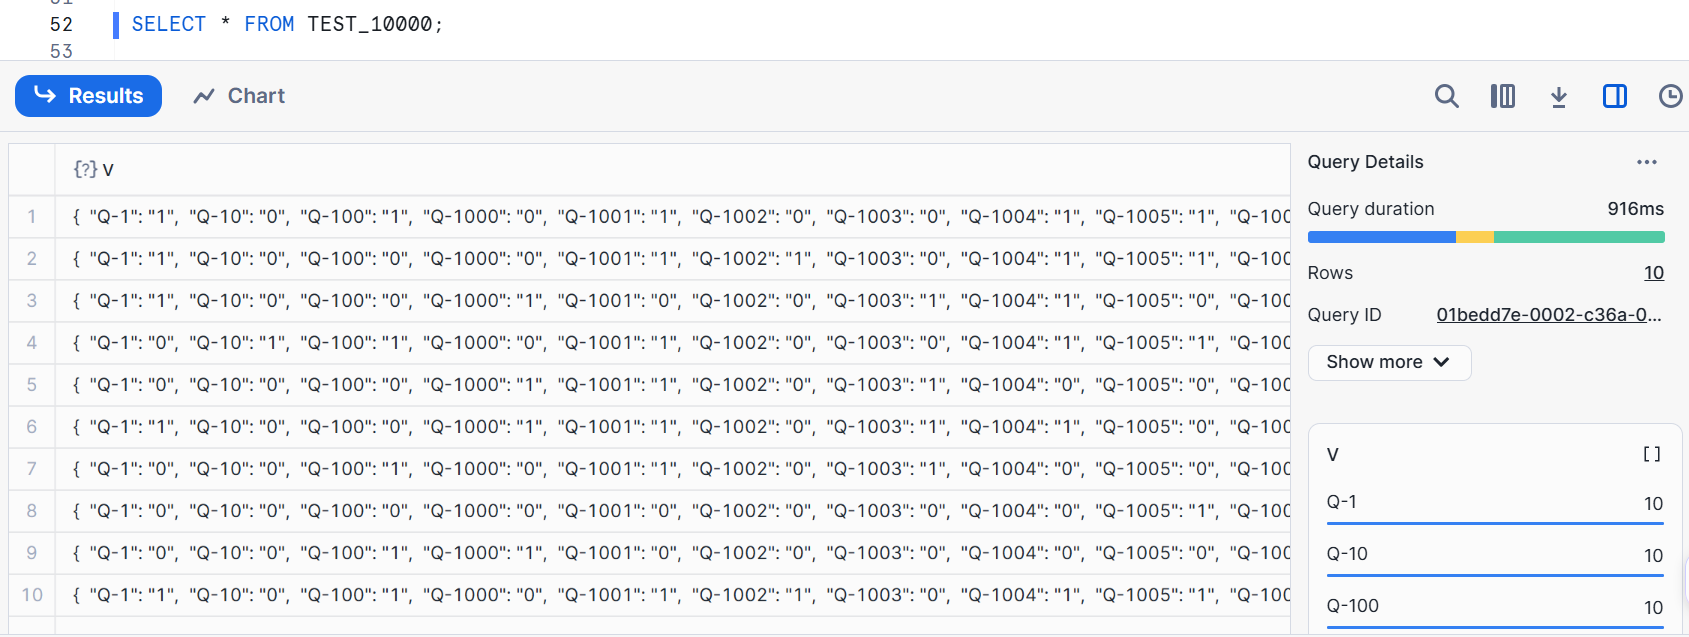This screenshot has width=1689, height=637.
Task: Expand the Show more dropdown
Action: point(1389,362)
